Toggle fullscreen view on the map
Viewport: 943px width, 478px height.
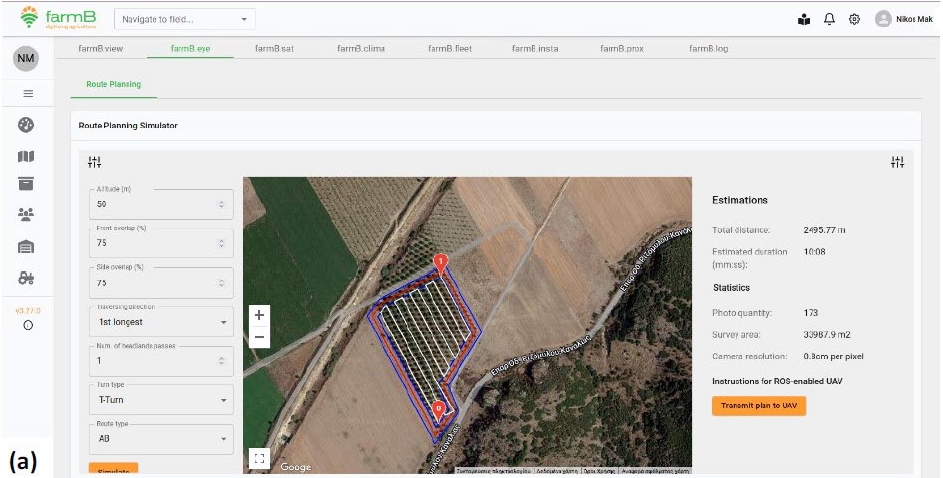point(260,458)
